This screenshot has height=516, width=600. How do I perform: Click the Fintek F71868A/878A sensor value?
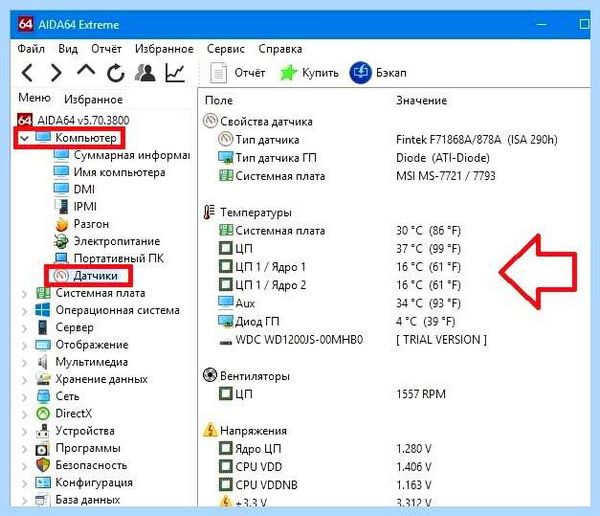[x=477, y=140]
